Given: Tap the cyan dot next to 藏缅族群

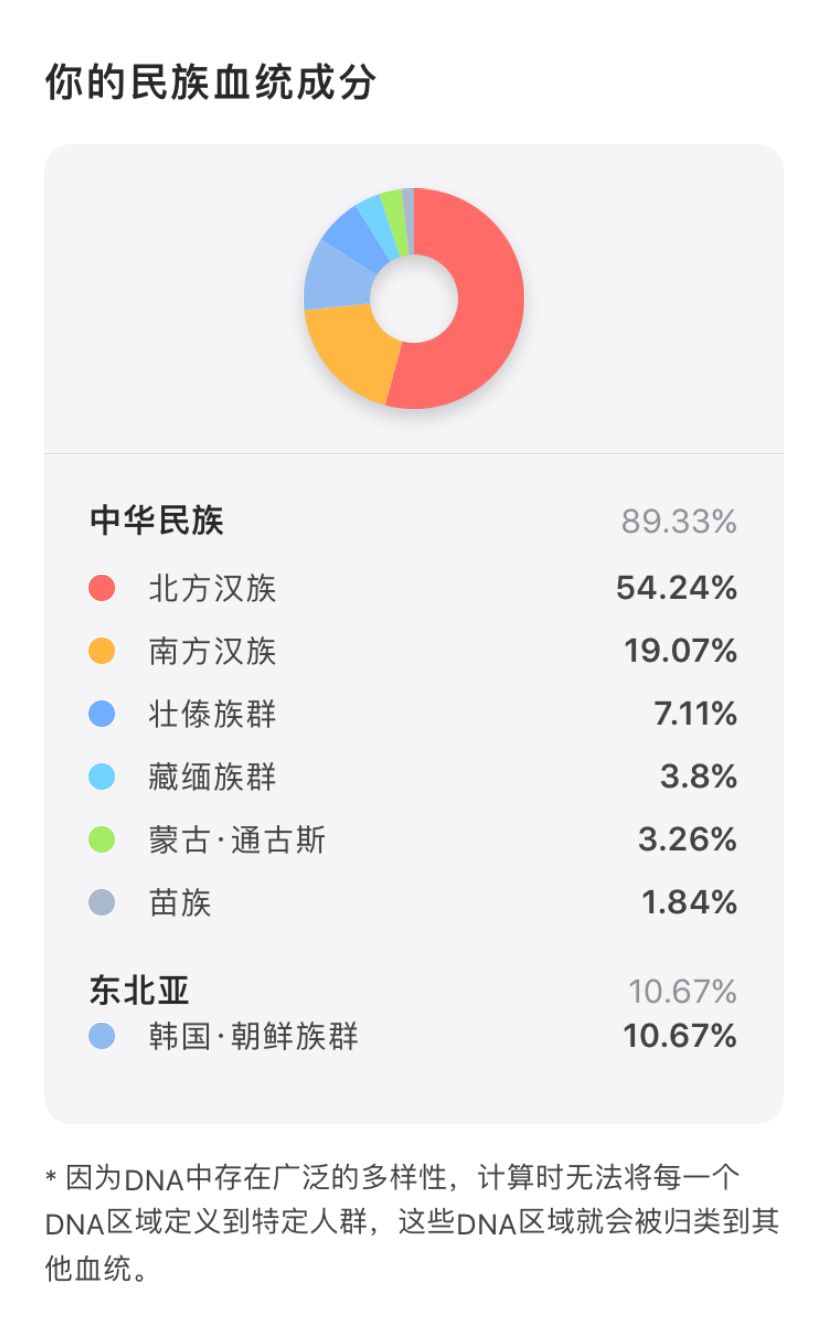Looking at the screenshot, I should [102, 777].
